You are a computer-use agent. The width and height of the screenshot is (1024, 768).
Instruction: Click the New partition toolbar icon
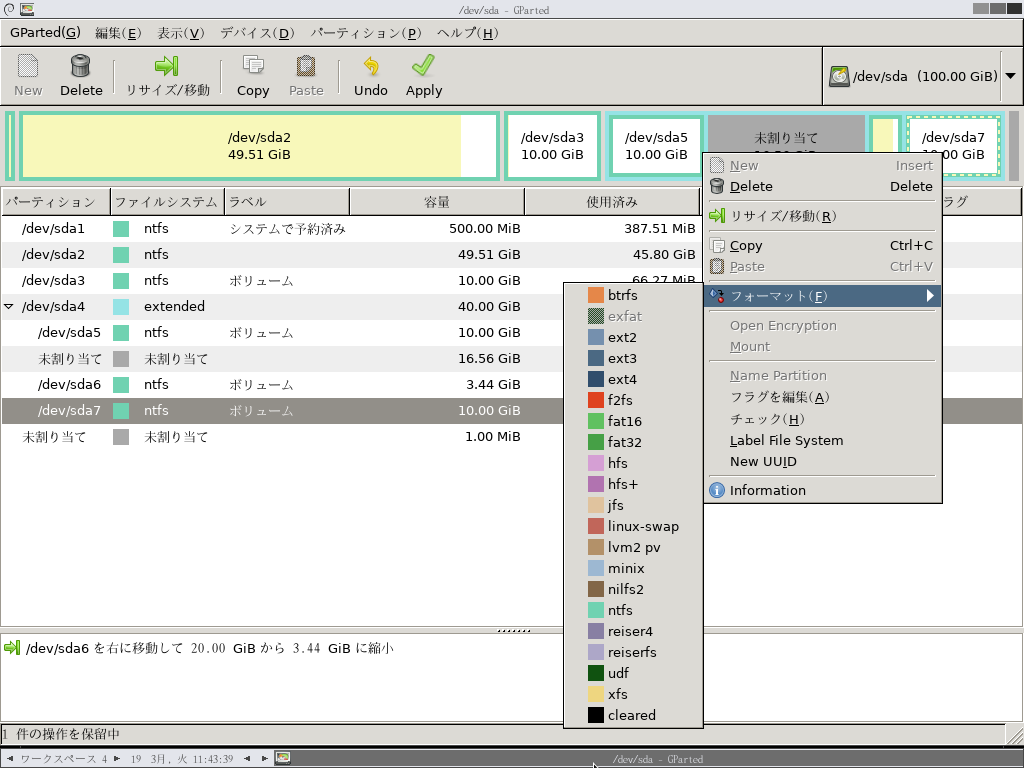(x=28, y=65)
